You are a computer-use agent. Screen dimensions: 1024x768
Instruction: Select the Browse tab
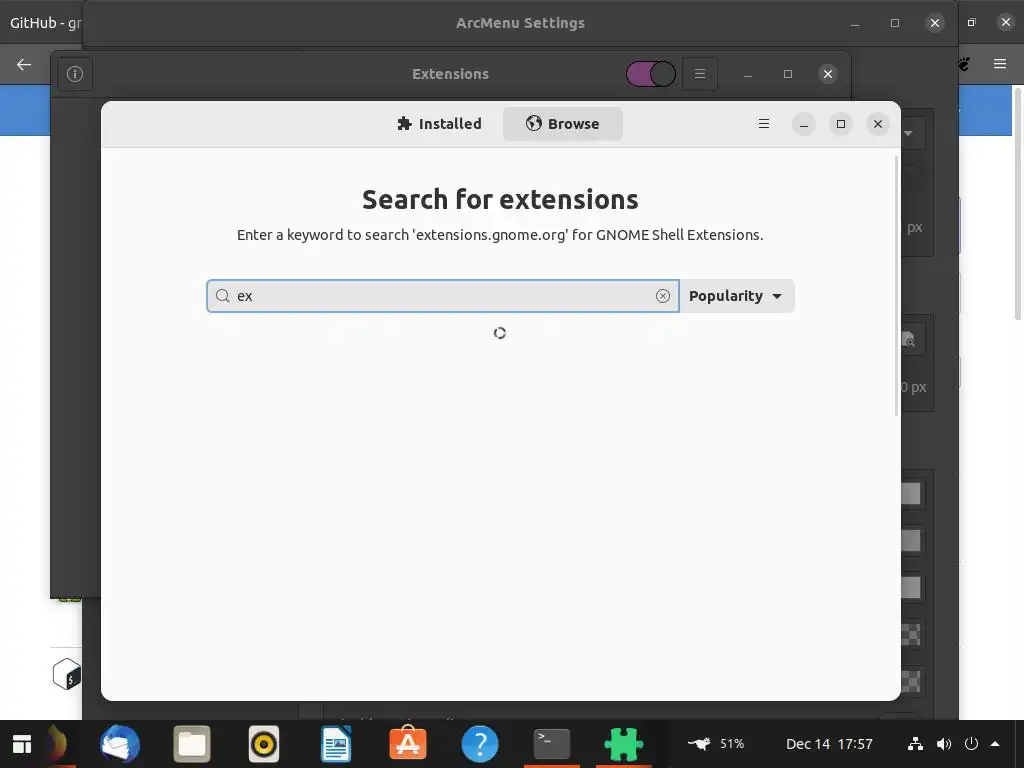[x=562, y=123]
